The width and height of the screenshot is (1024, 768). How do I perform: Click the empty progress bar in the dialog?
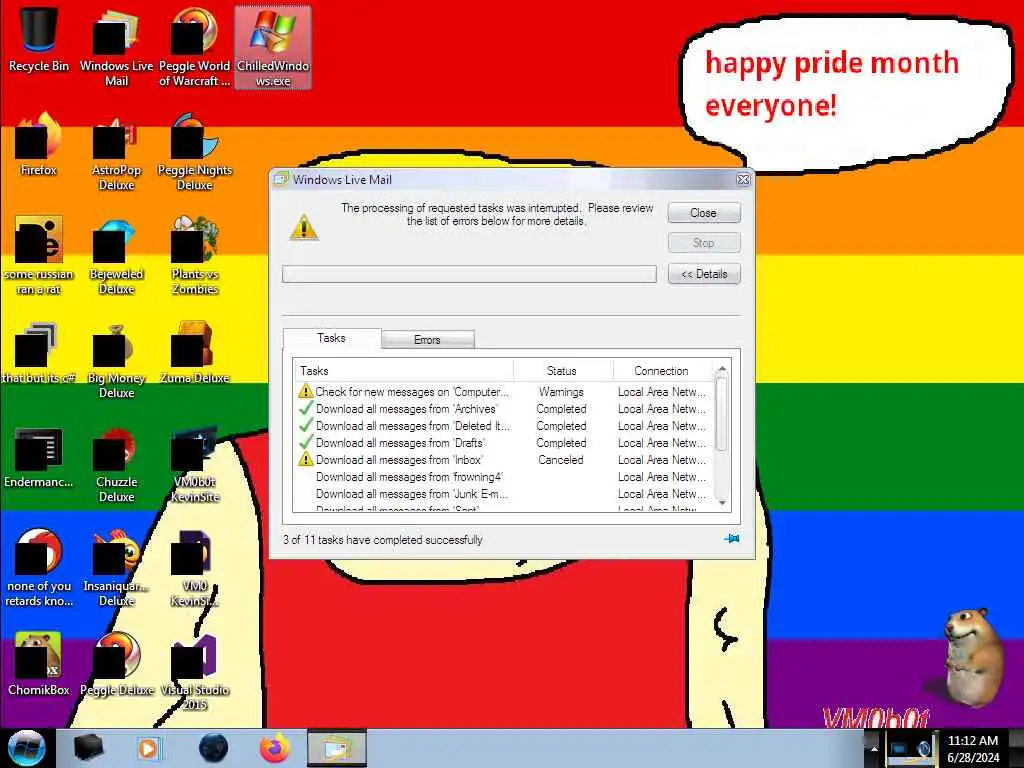tap(469, 274)
